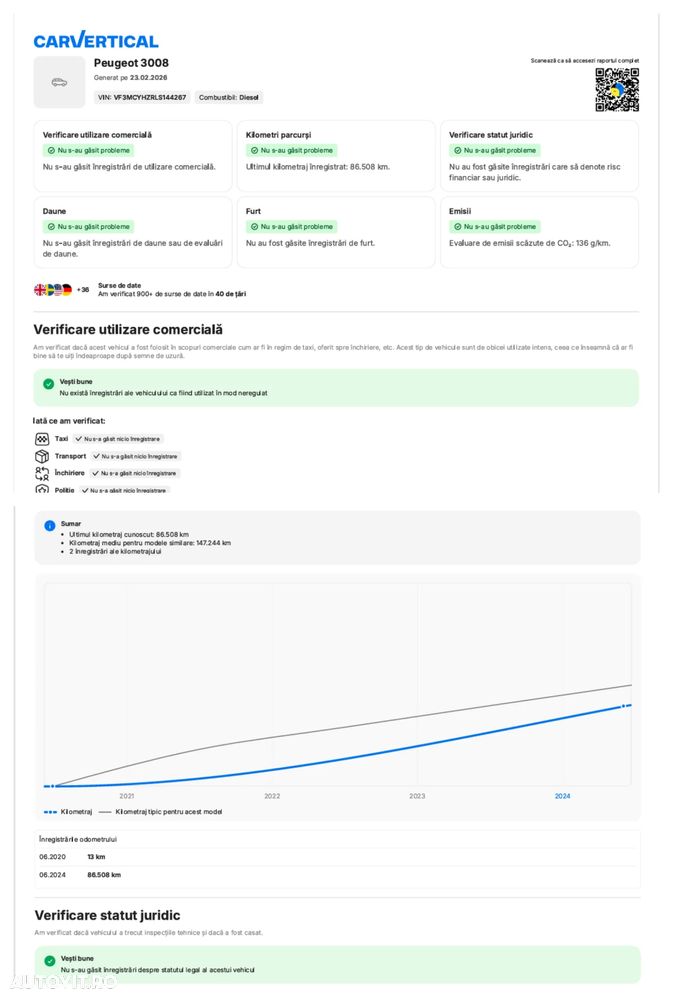Click the Închiriere rental icon

42,473
